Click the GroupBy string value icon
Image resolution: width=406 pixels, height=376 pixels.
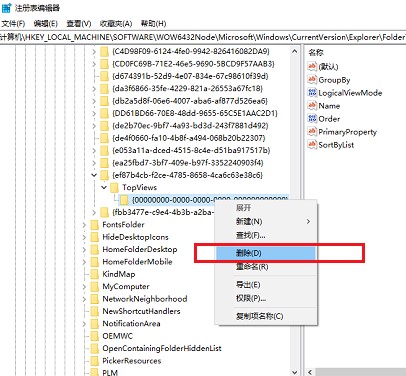pos(312,79)
